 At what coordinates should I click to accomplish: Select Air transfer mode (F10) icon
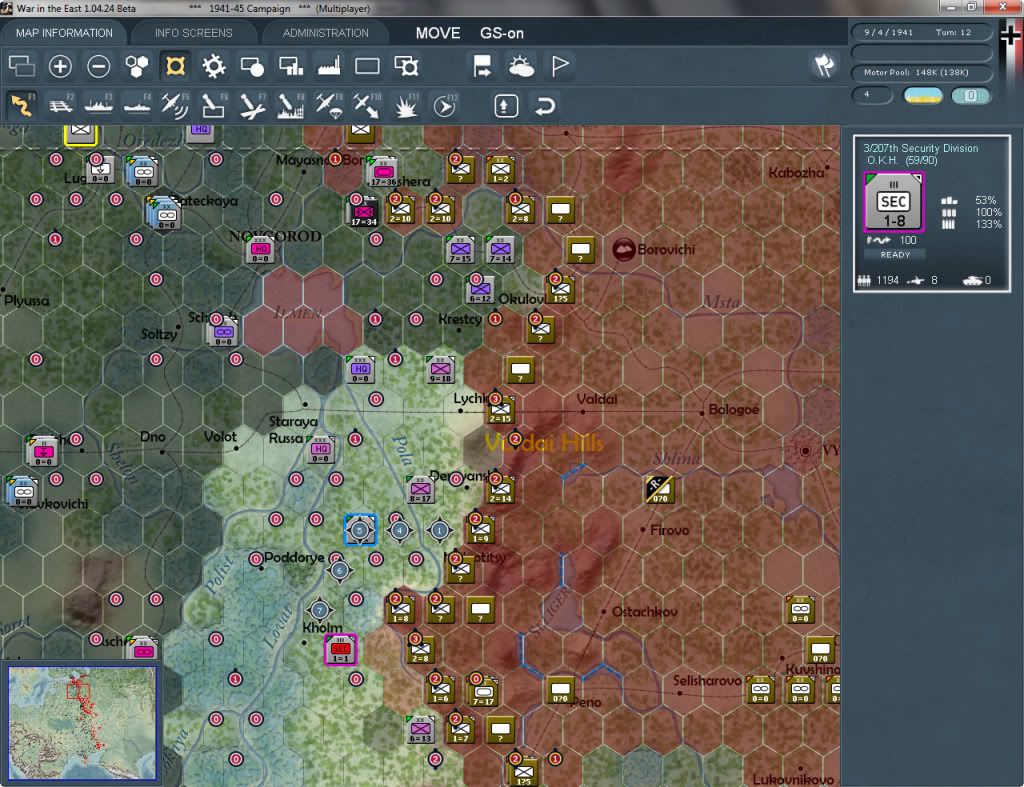367,105
